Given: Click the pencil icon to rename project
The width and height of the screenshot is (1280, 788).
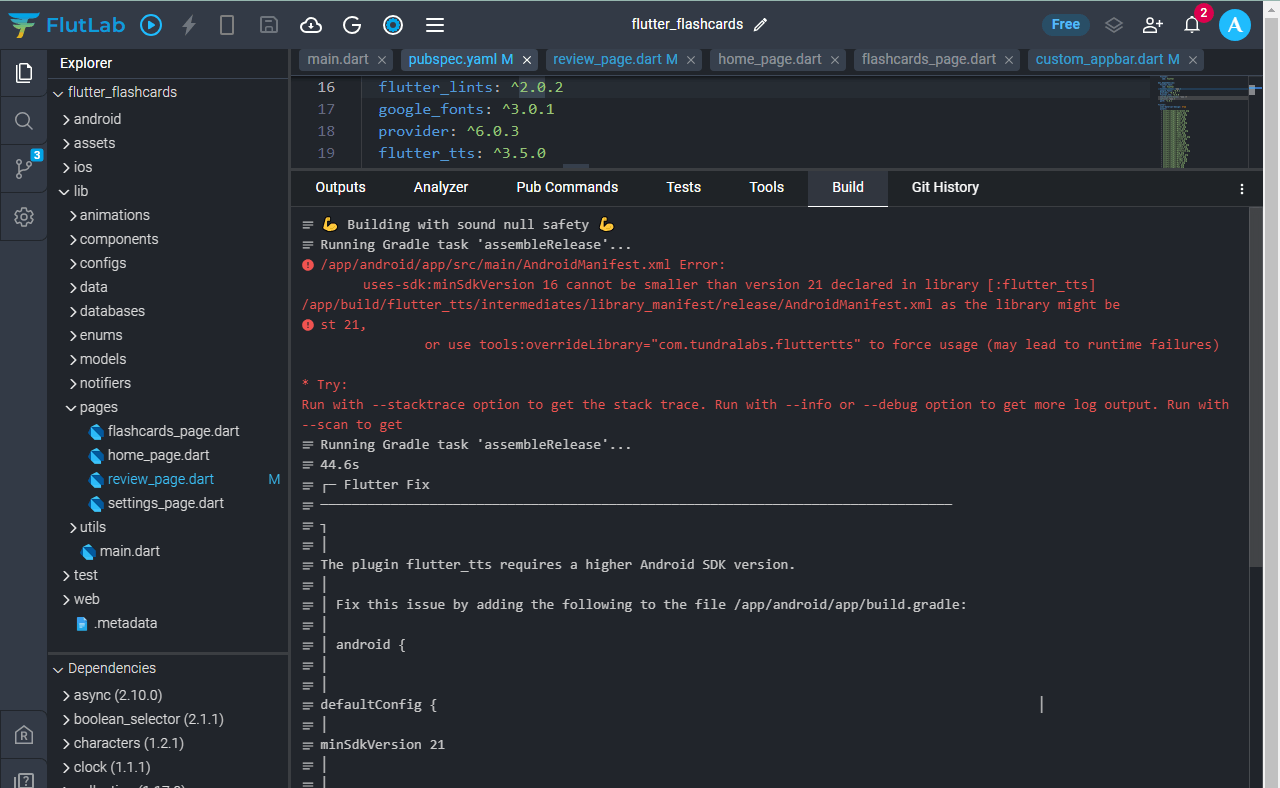Looking at the screenshot, I should pos(760,25).
